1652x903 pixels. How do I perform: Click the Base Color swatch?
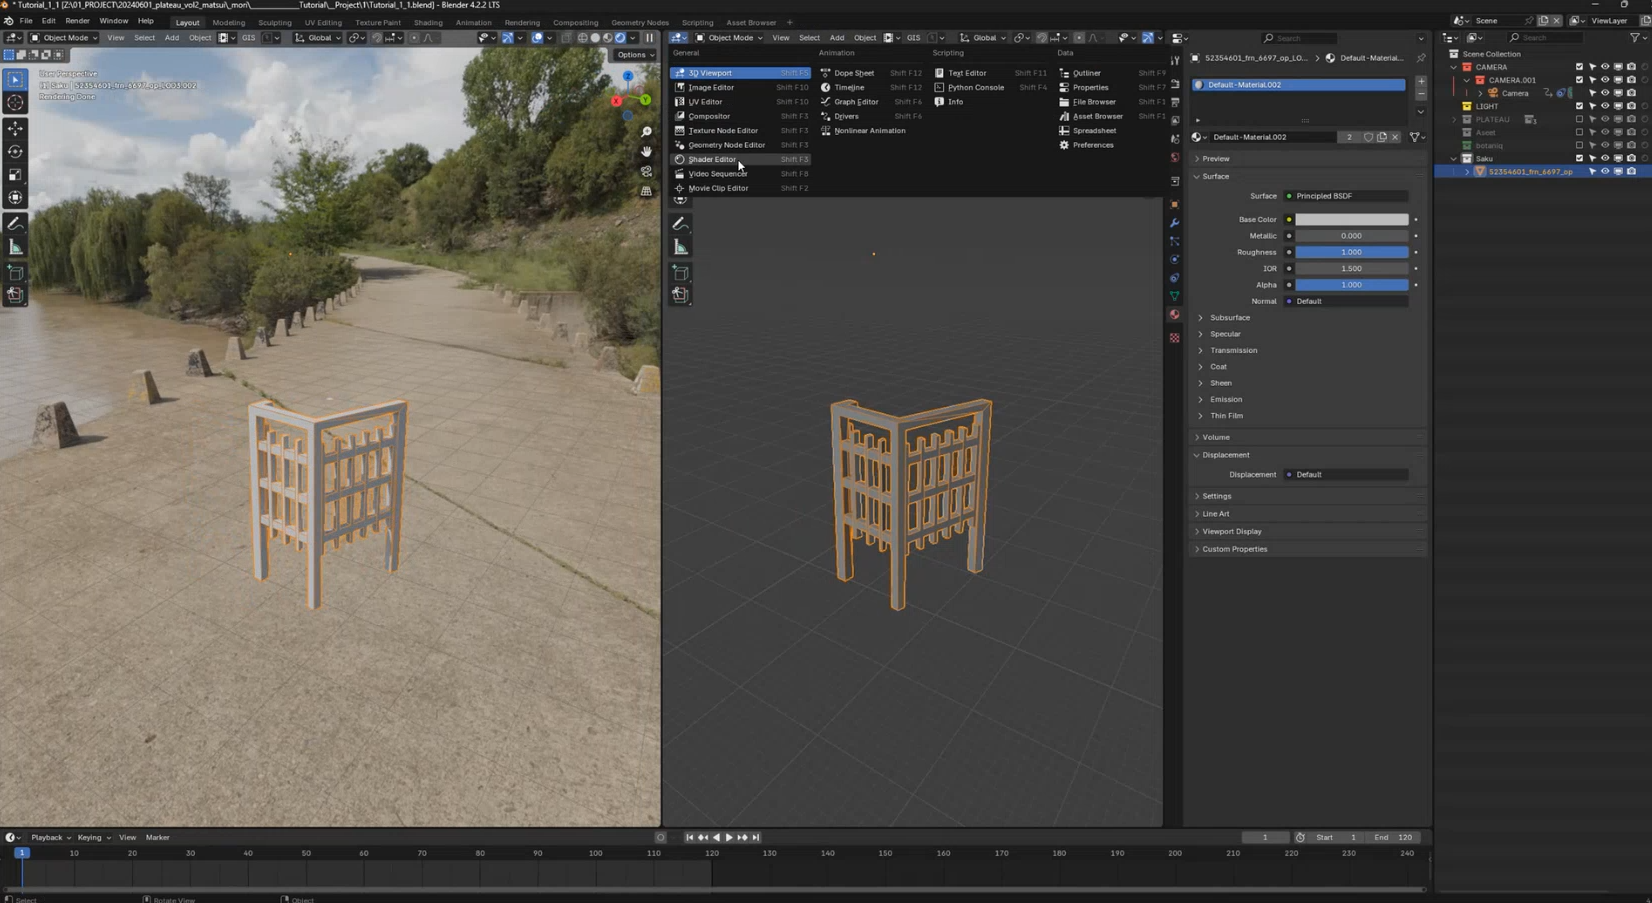1351,220
